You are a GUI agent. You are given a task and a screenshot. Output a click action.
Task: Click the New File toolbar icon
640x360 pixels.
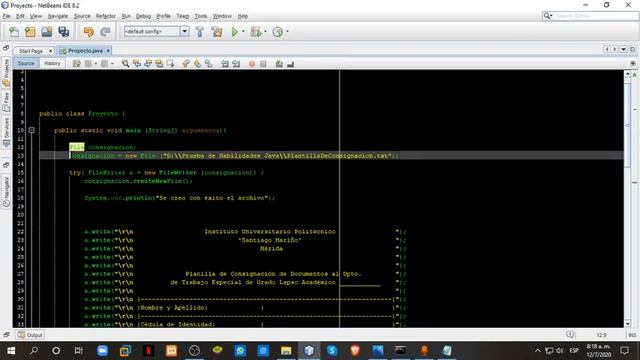(x=14, y=32)
